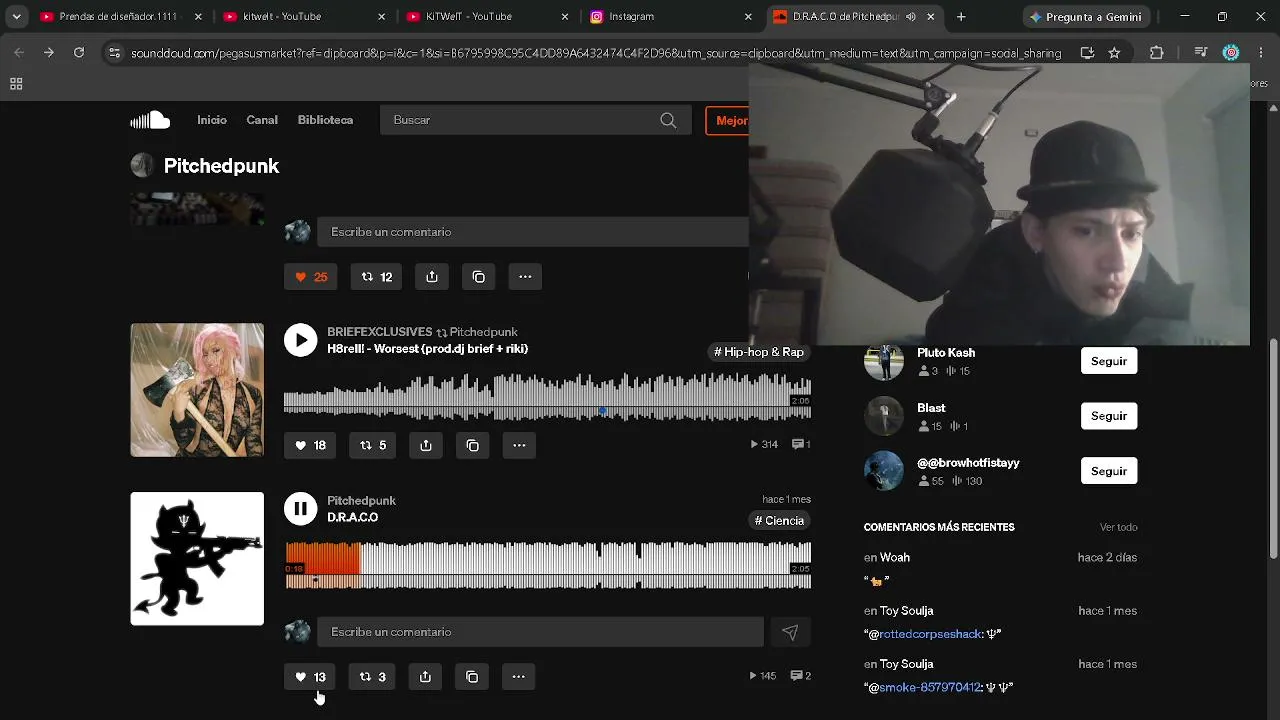Repost the track with 12 reposts

[376, 277]
